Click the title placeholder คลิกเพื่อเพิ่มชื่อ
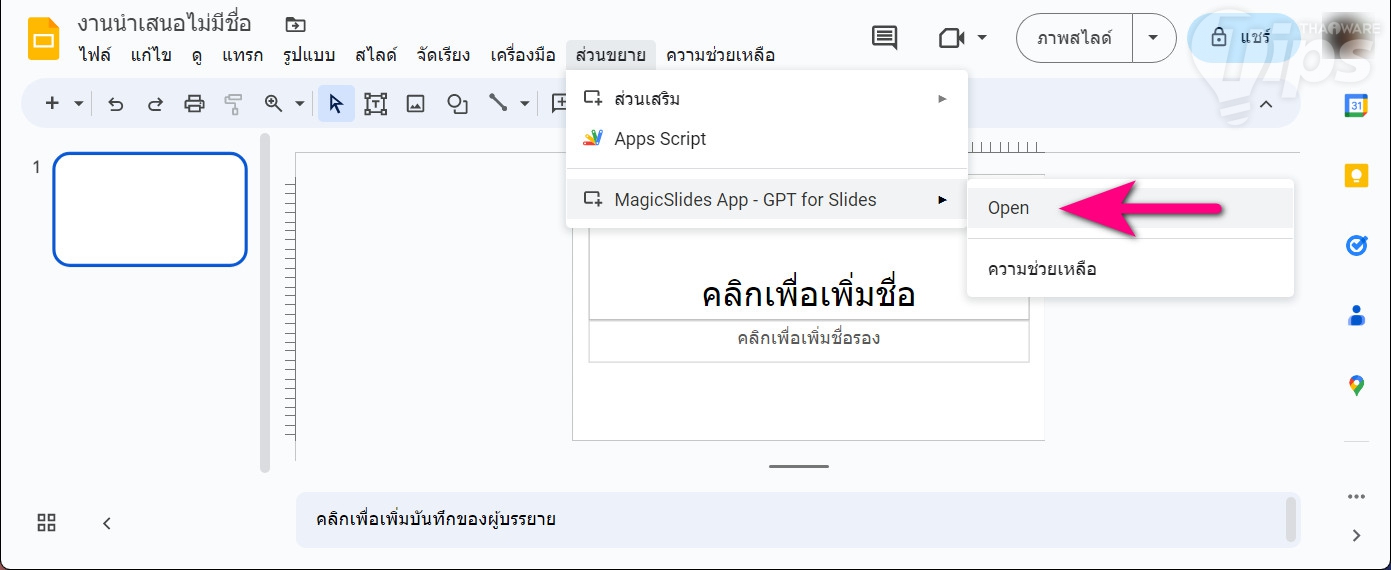 (809, 294)
